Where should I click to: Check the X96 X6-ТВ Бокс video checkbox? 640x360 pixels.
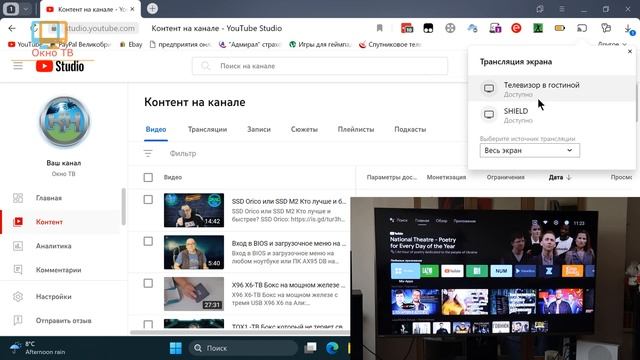tap(148, 283)
